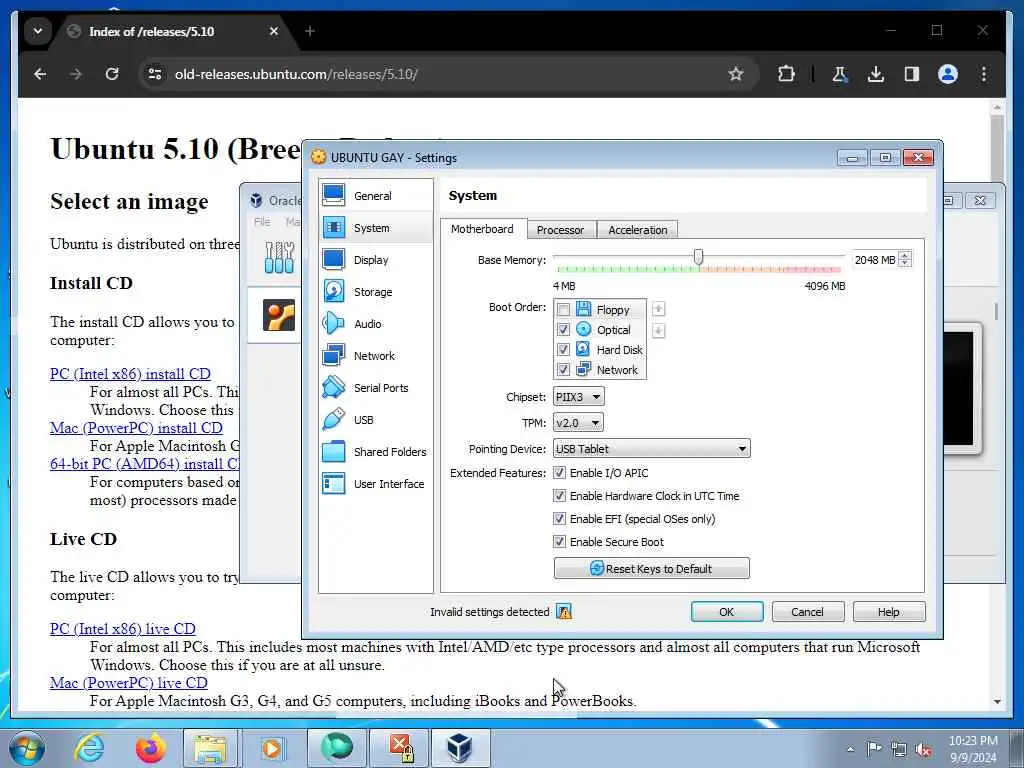Click the Base Memory slider handle

pos(698,257)
